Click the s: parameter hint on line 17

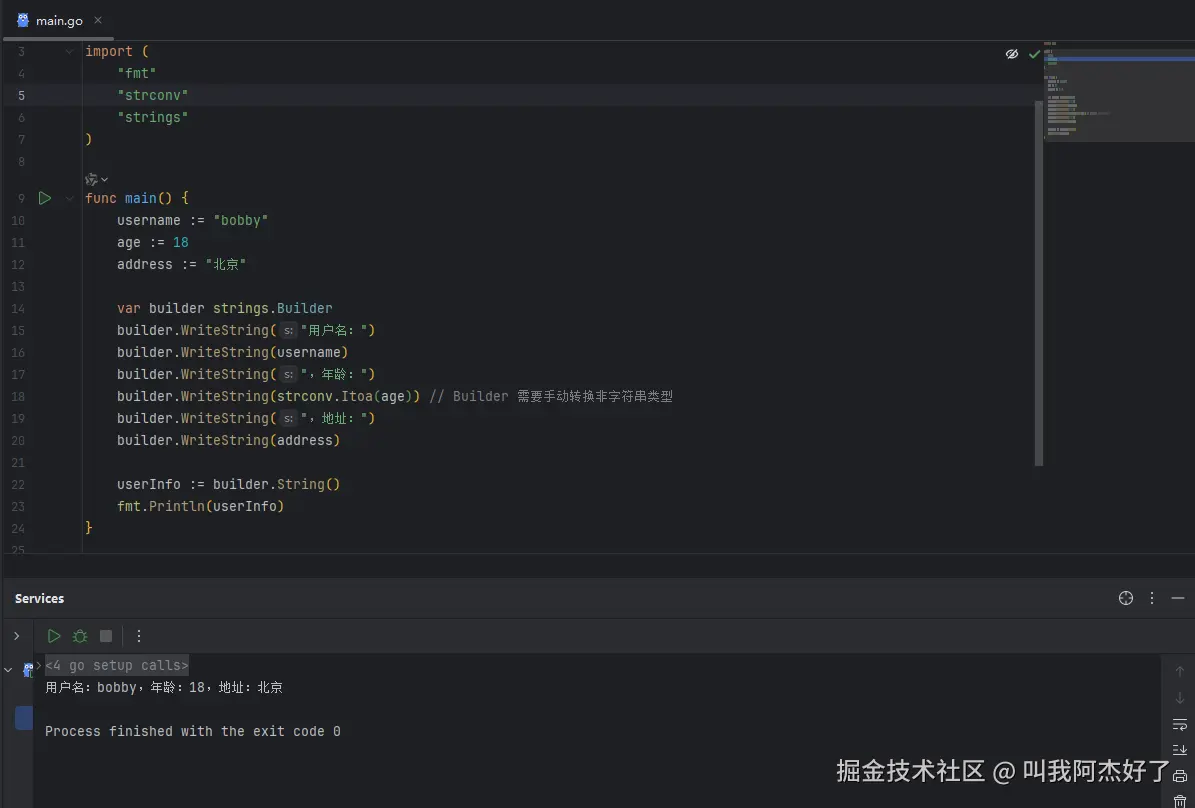288,374
